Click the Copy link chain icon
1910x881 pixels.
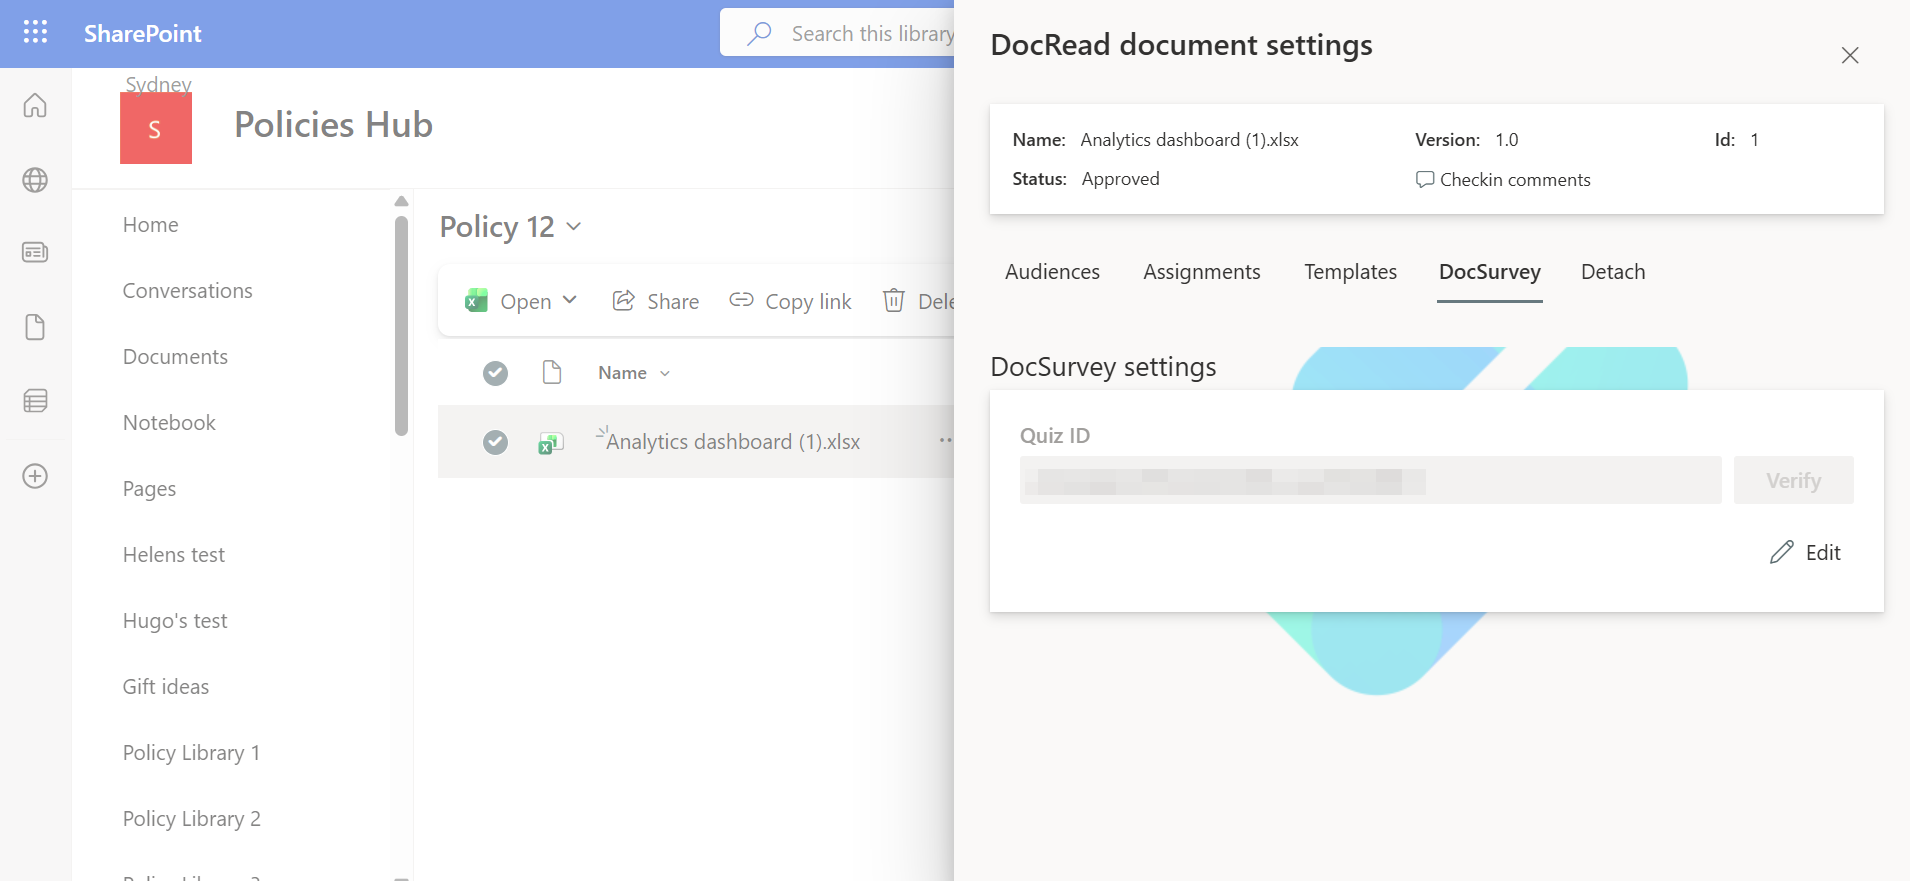tap(741, 300)
